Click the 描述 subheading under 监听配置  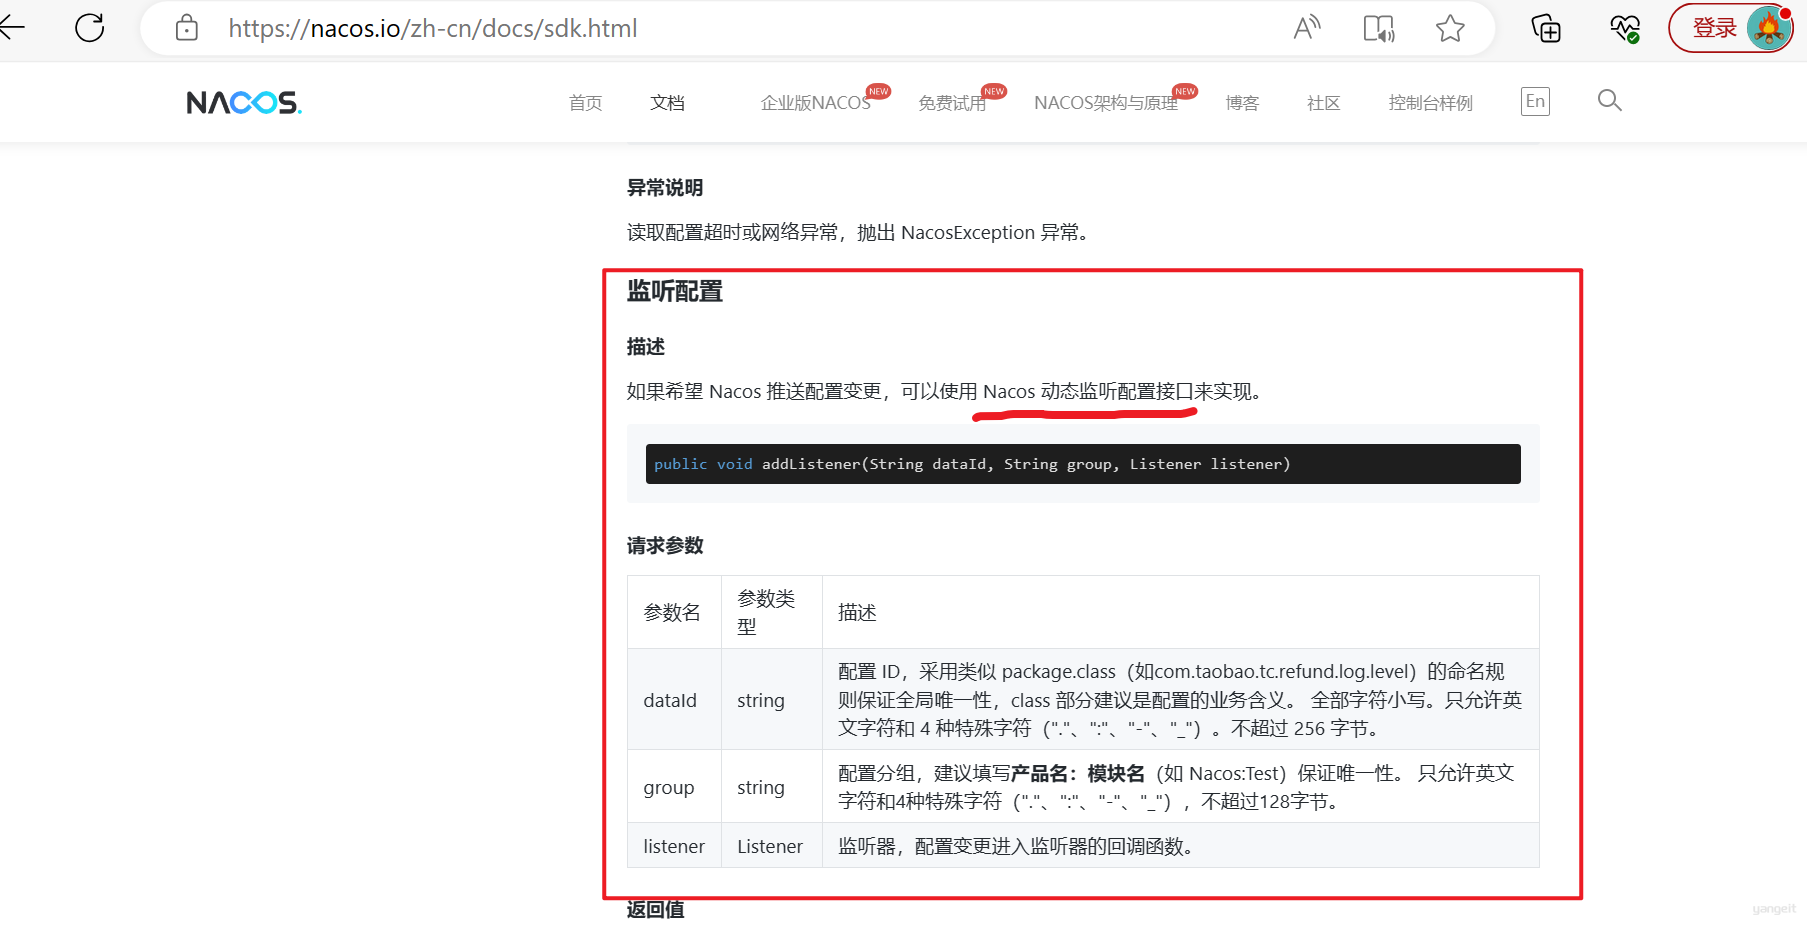[646, 347]
